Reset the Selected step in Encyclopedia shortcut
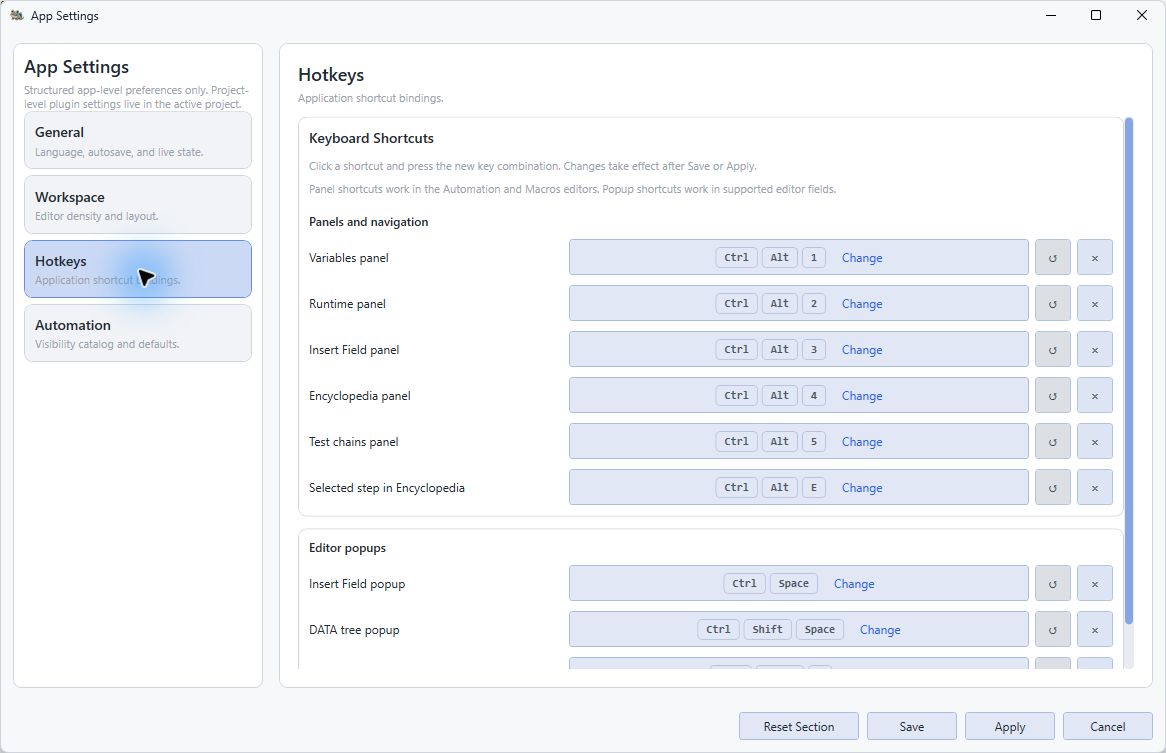This screenshot has height=753, width=1166. coord(1052,488)
